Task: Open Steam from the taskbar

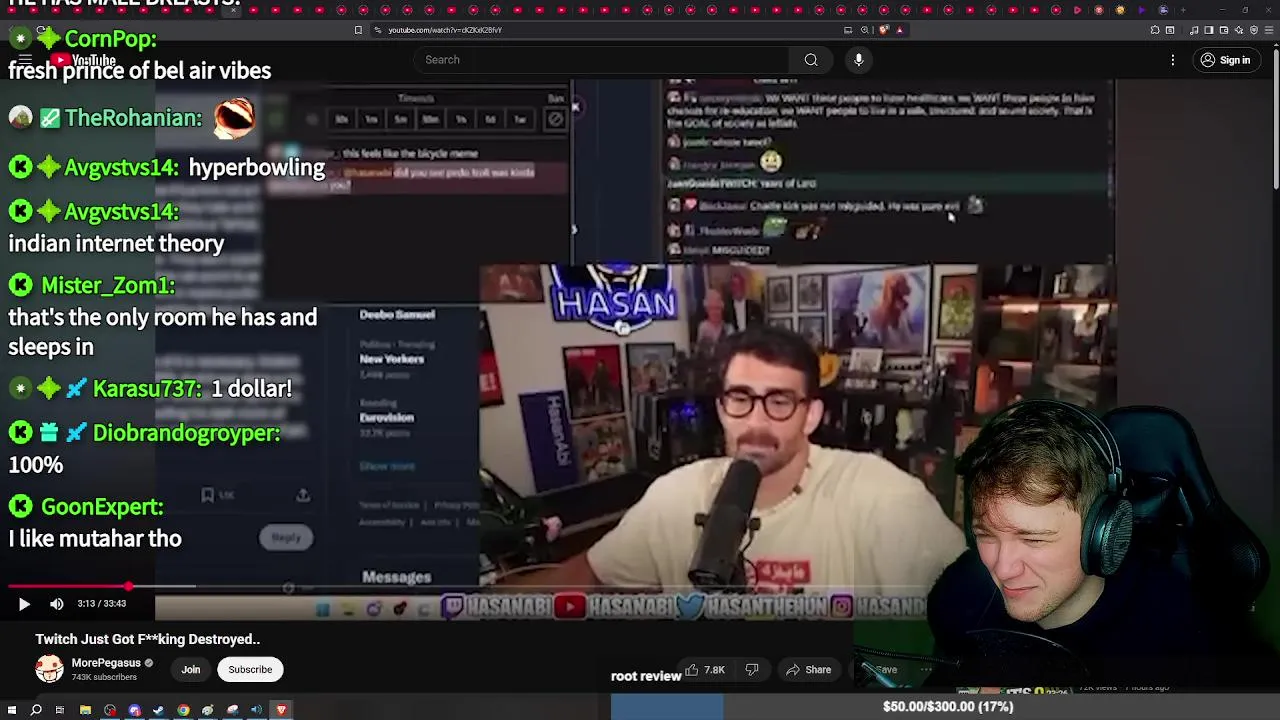Action: tap(159, 710)
